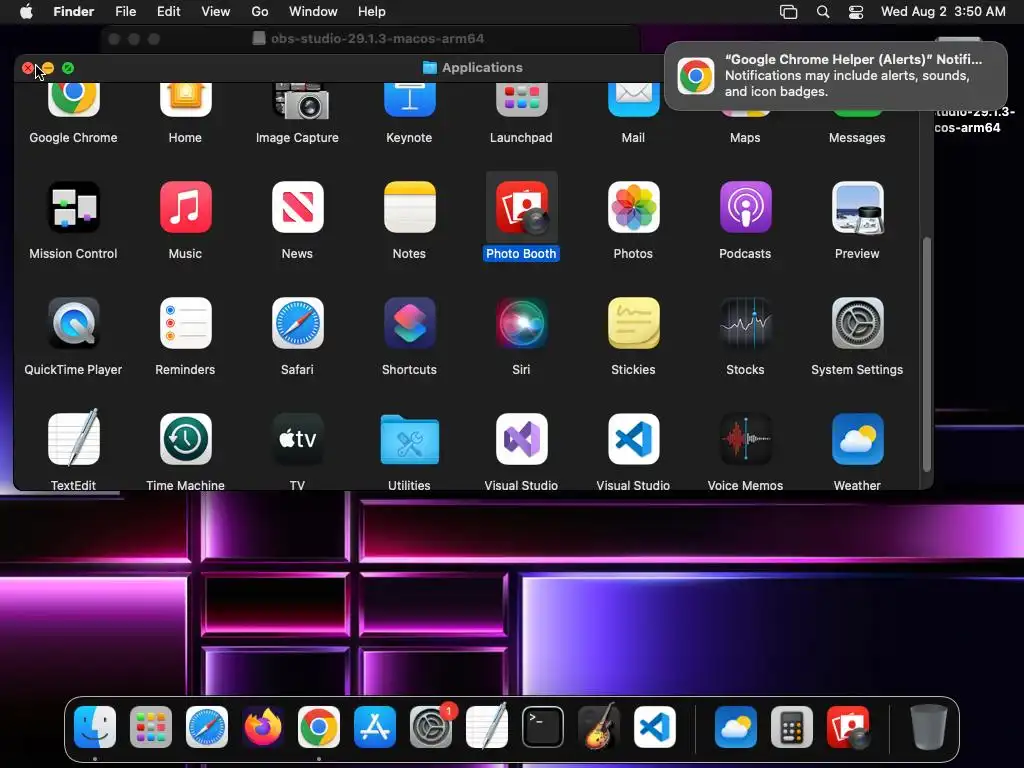Open the Photos app icon

(633, 207)
